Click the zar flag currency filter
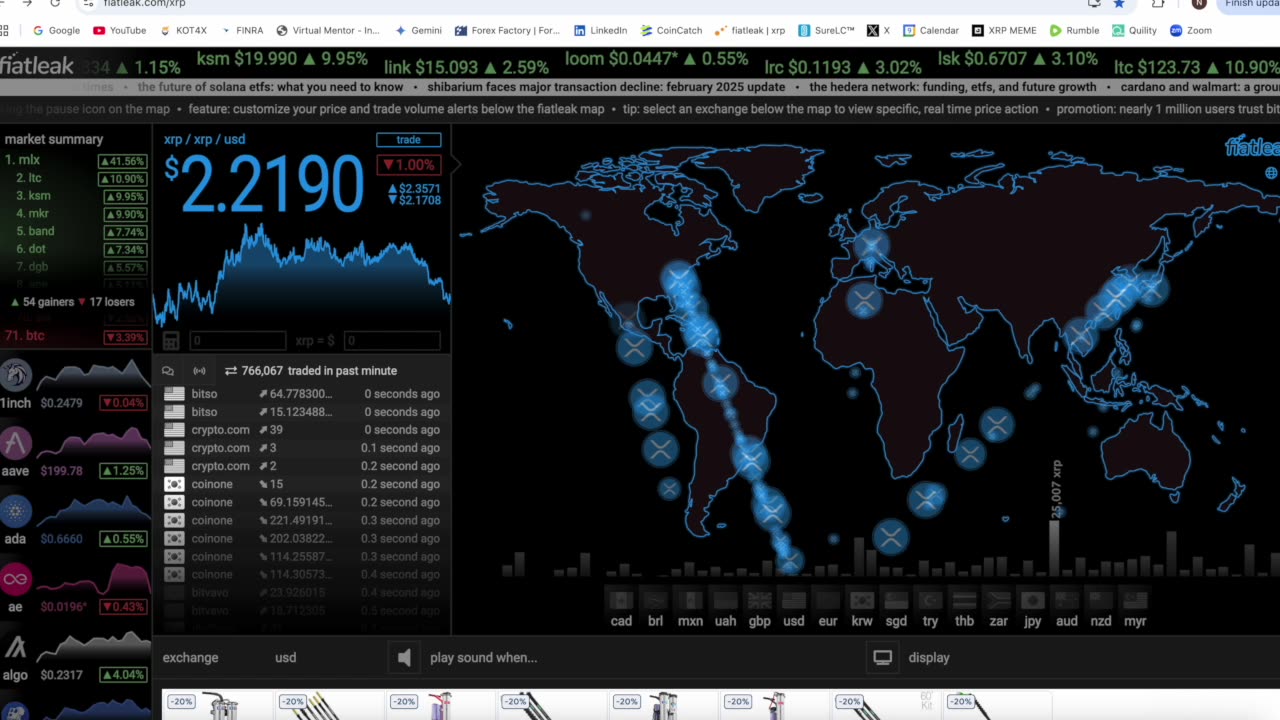The height and width of the screenshot is (720, 1280). (x=998, y=601)
